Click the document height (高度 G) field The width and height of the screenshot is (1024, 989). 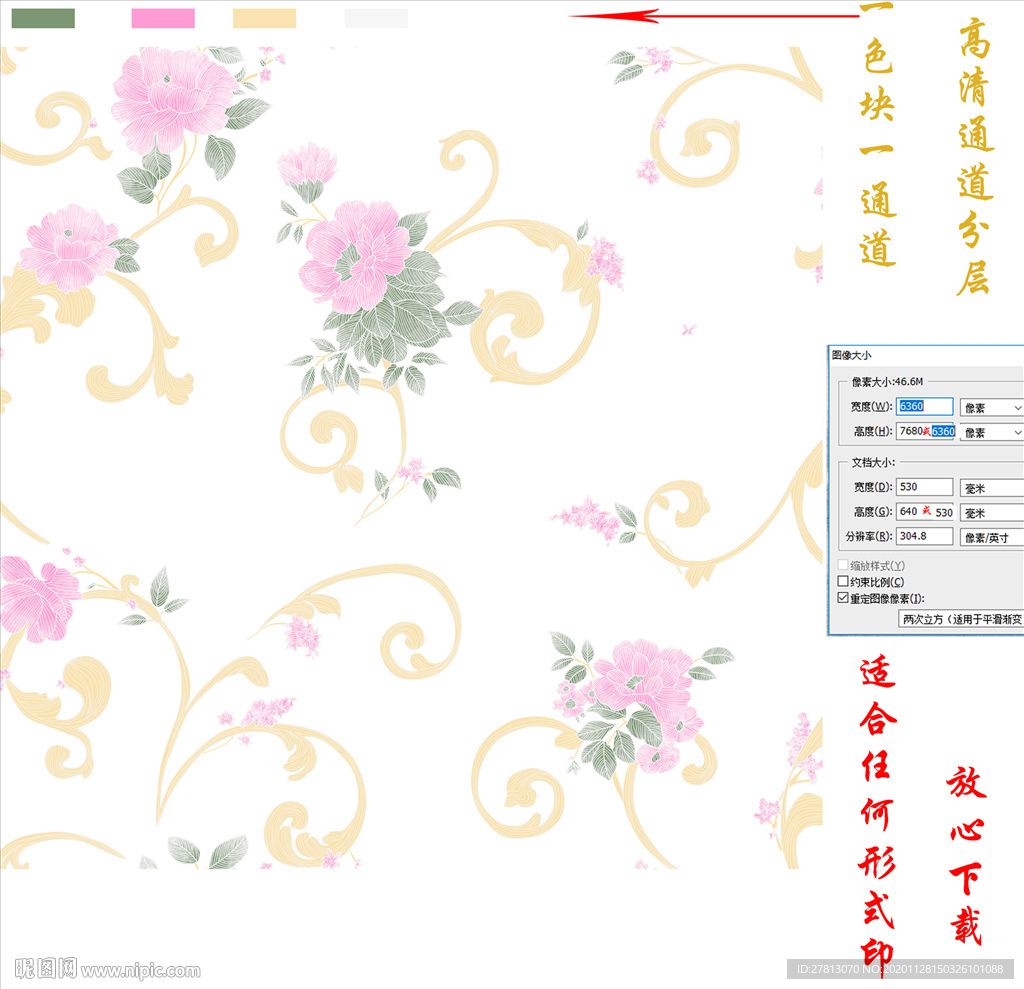pyautogui.click(x=925, y=511)
